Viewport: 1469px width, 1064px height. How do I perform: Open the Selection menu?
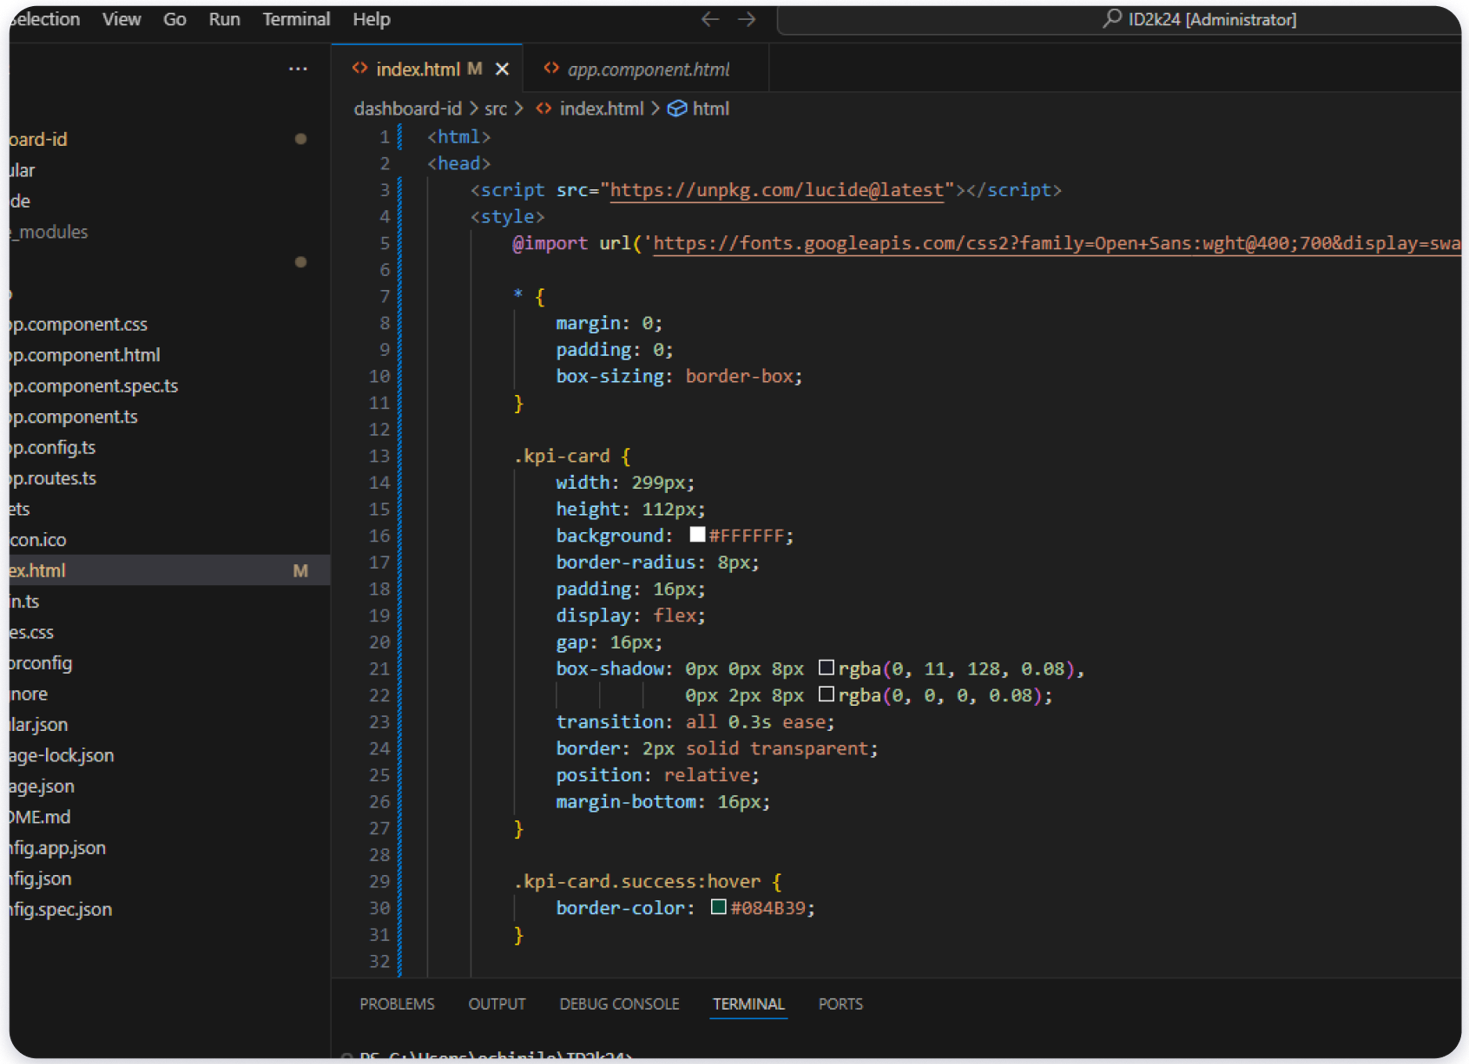[x=45, y=19]
